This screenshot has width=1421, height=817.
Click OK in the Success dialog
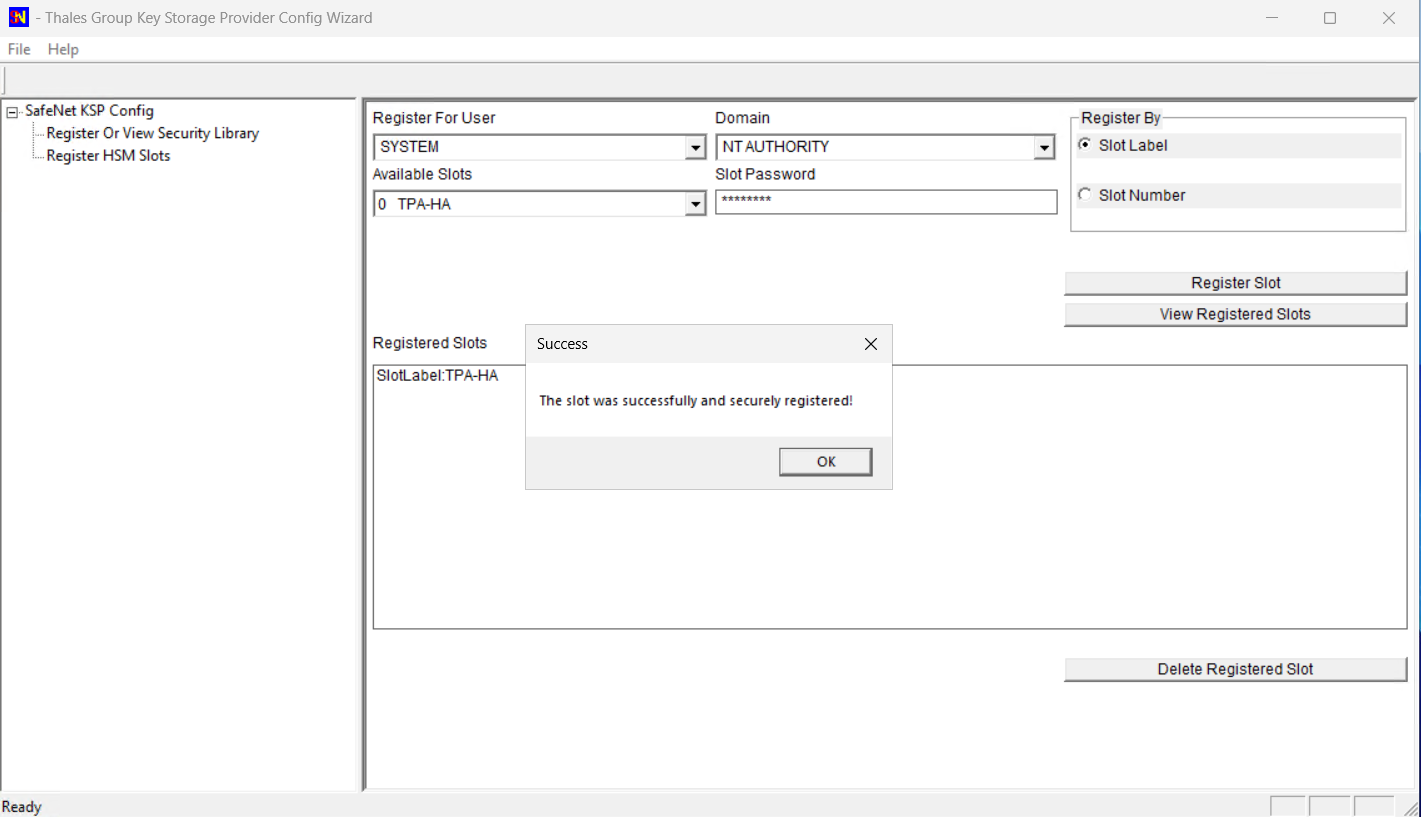pos(826,461)
